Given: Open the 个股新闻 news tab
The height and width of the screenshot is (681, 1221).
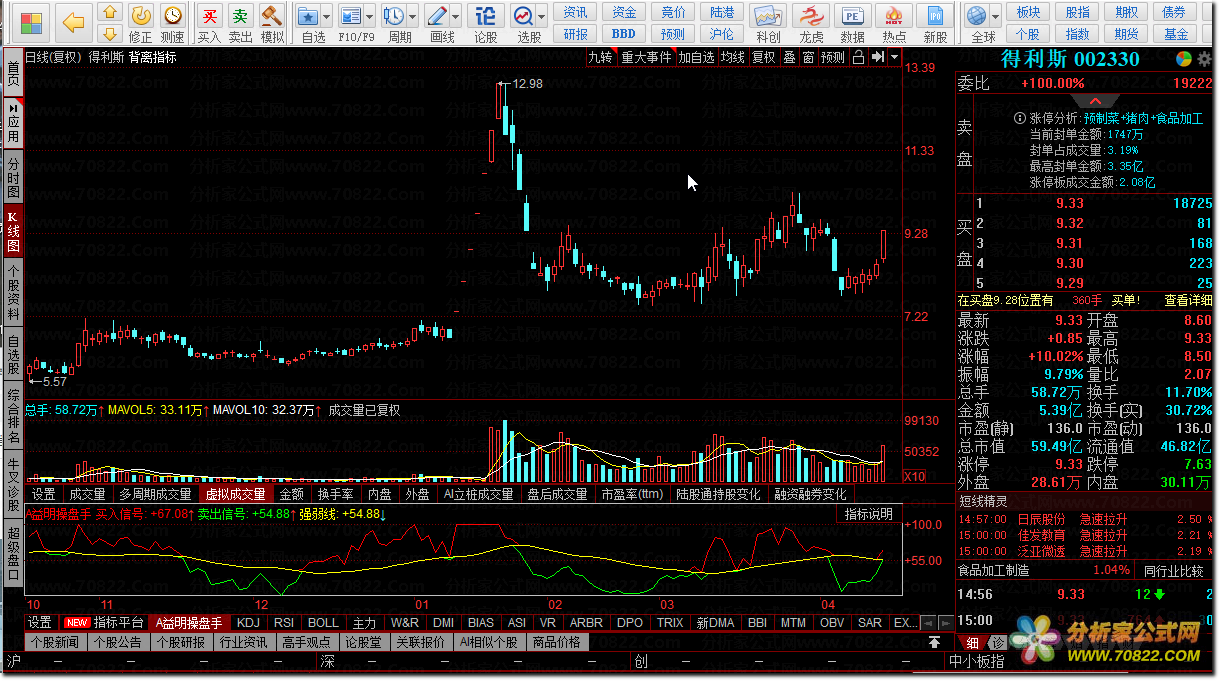Looking at the screenshot, I should click(x=54, y=642).
